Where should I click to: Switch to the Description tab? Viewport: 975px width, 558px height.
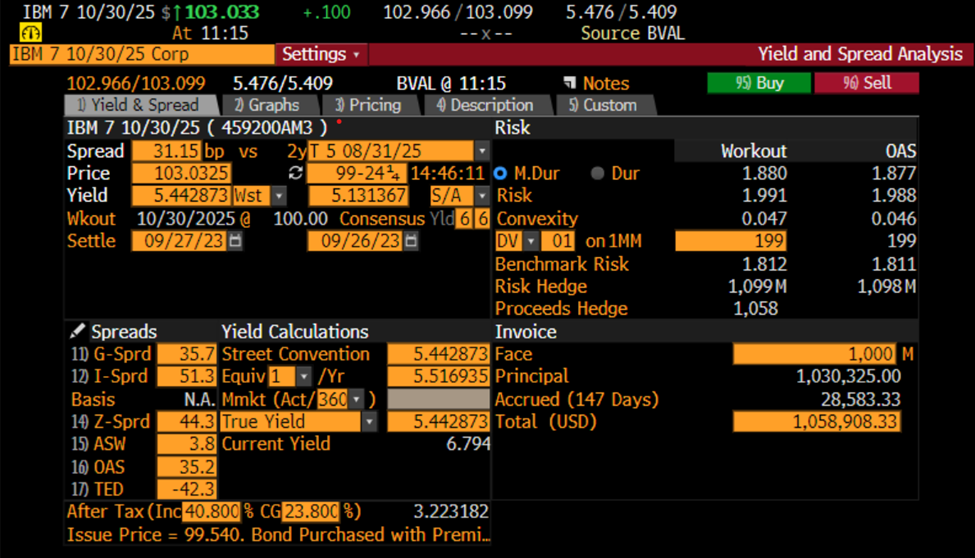[x=487, y=105]
